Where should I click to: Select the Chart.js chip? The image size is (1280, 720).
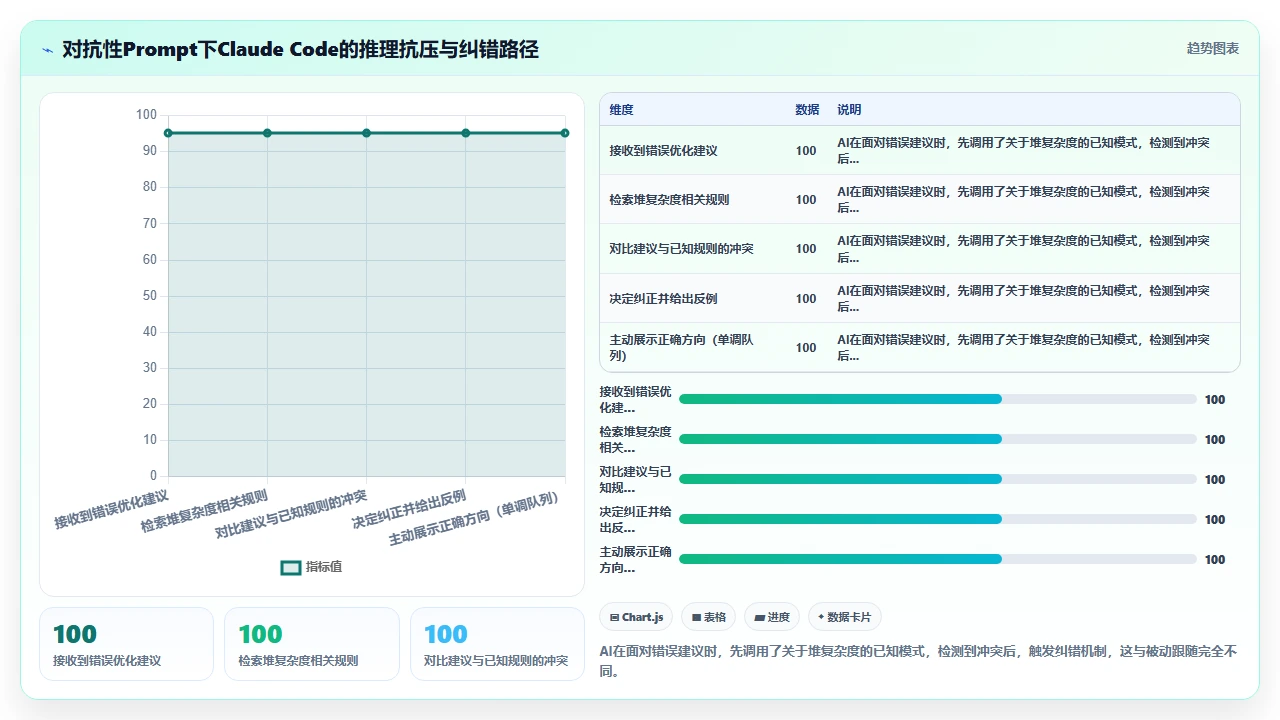636,617
